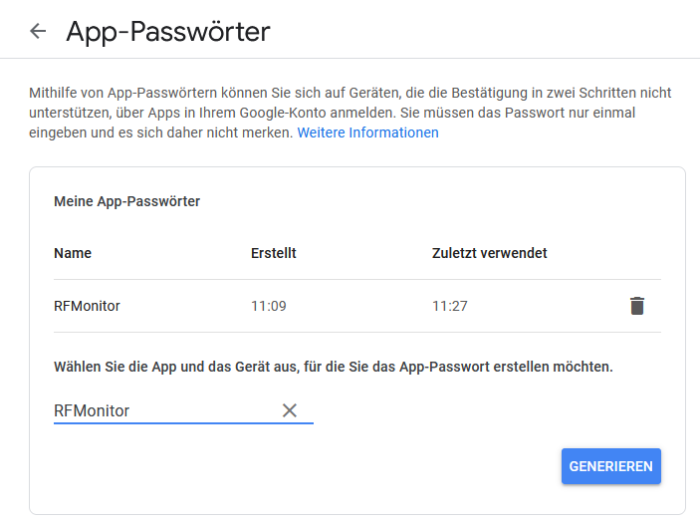The width and height of the screenshot is (700, 520).
Task: Click the RFMonitor entry in the password list
Action: click(x=87, y=306)
